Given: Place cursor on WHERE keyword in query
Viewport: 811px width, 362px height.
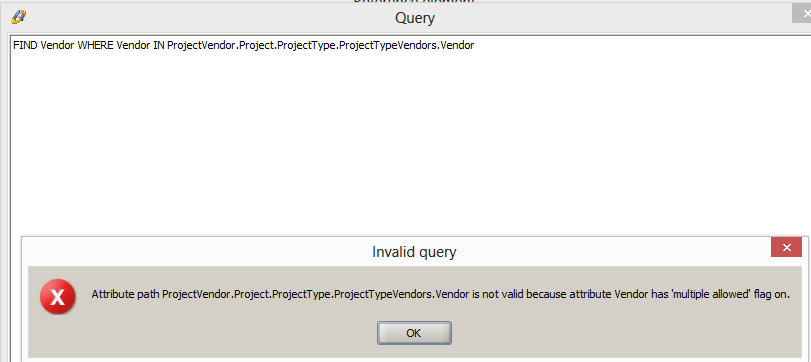Looking at the screenshot, I should tap(95, 46).
